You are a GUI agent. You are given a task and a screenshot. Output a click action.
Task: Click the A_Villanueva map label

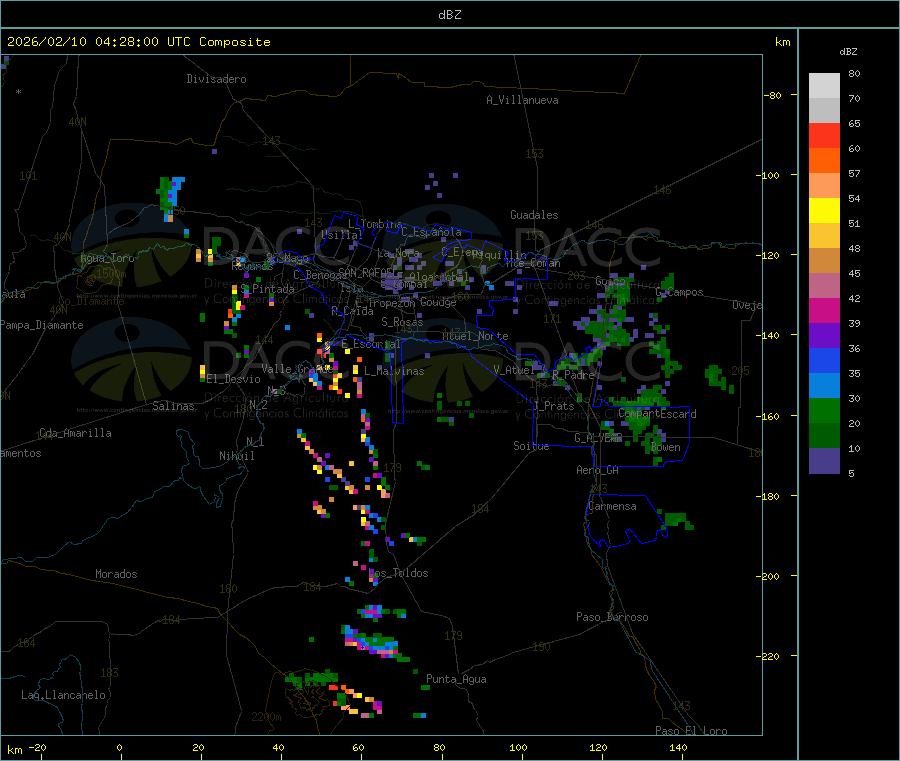(x=522, y=100)
